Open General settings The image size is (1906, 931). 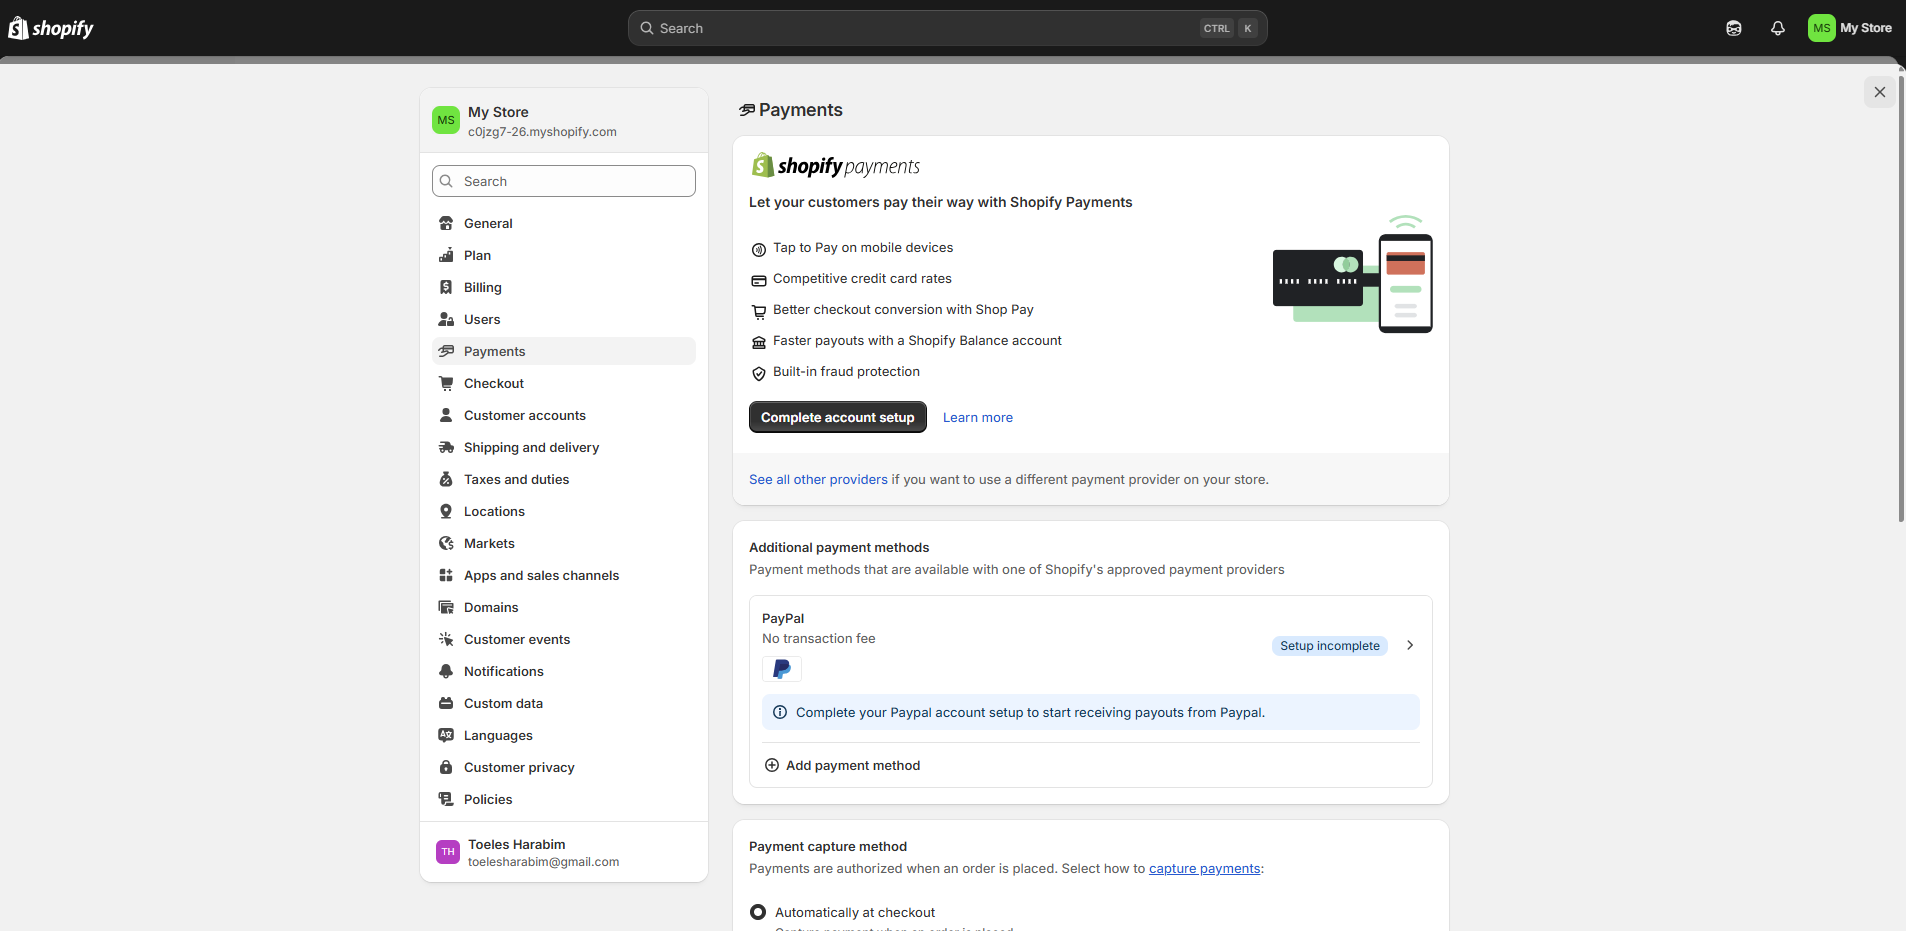coord(564,223)
